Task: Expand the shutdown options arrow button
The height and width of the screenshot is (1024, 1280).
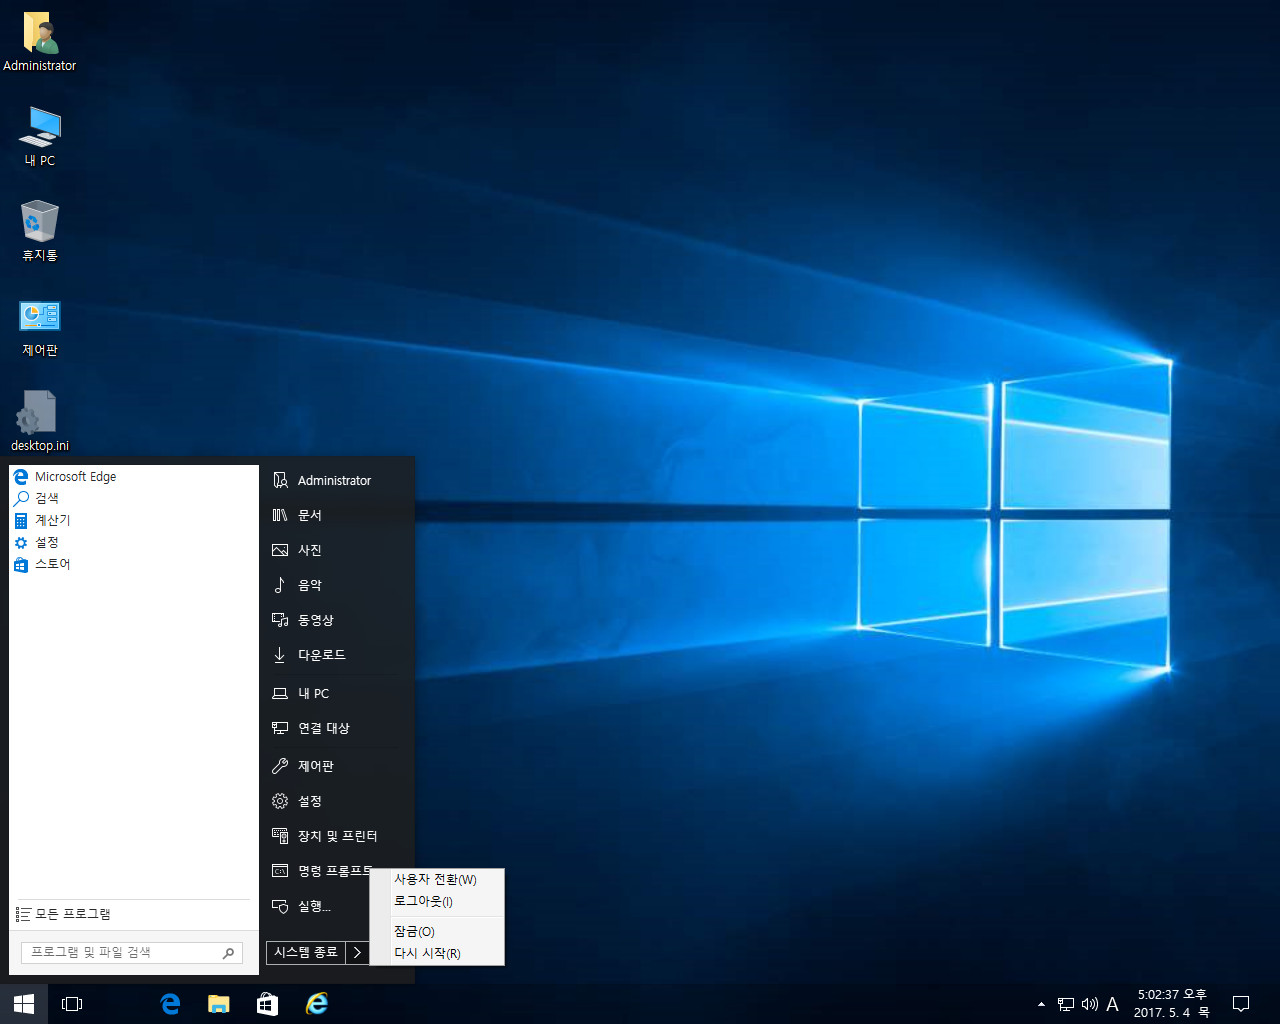Action: pyautogui.click(x=357, y=953)
